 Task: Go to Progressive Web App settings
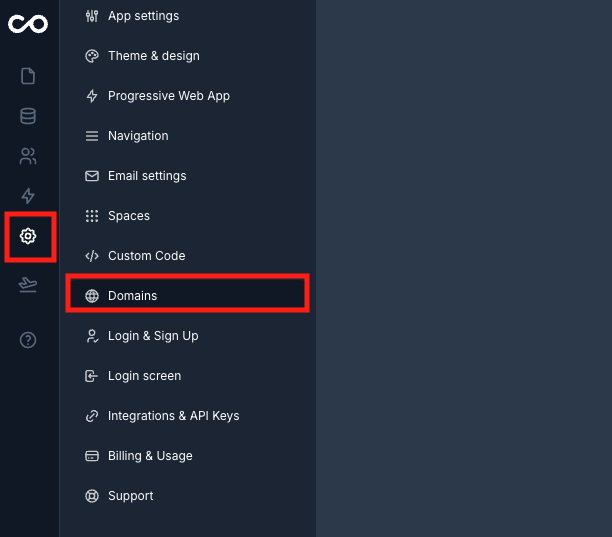pyautogui.click(x=168, y=96)
